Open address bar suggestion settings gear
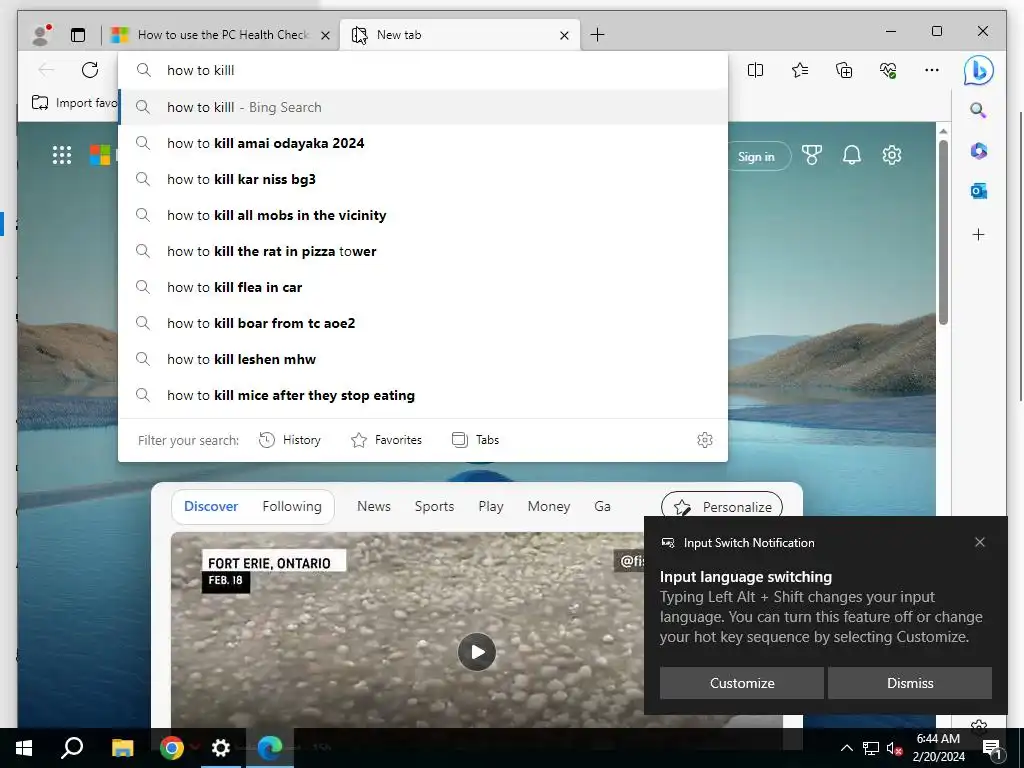Image resolution: width=1024 pixels, height=768 pixels. [705, 440]
